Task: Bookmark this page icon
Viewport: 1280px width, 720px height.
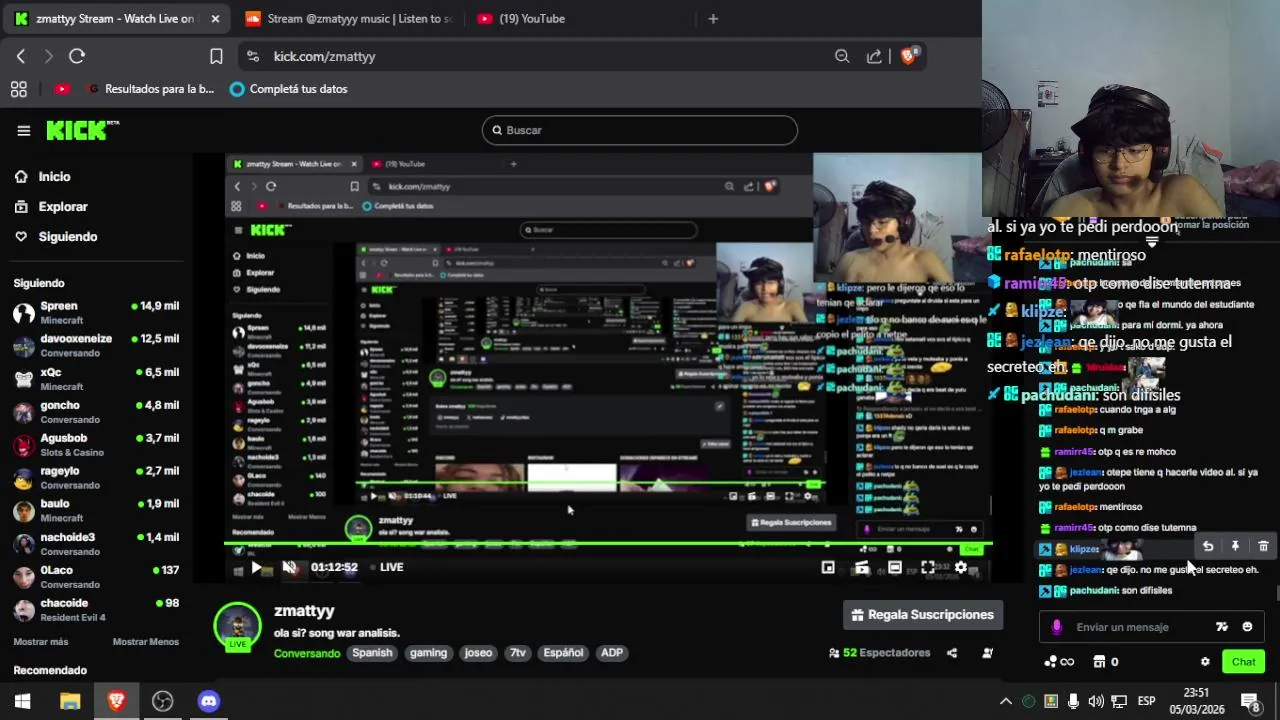Action: tap(216, 56)
